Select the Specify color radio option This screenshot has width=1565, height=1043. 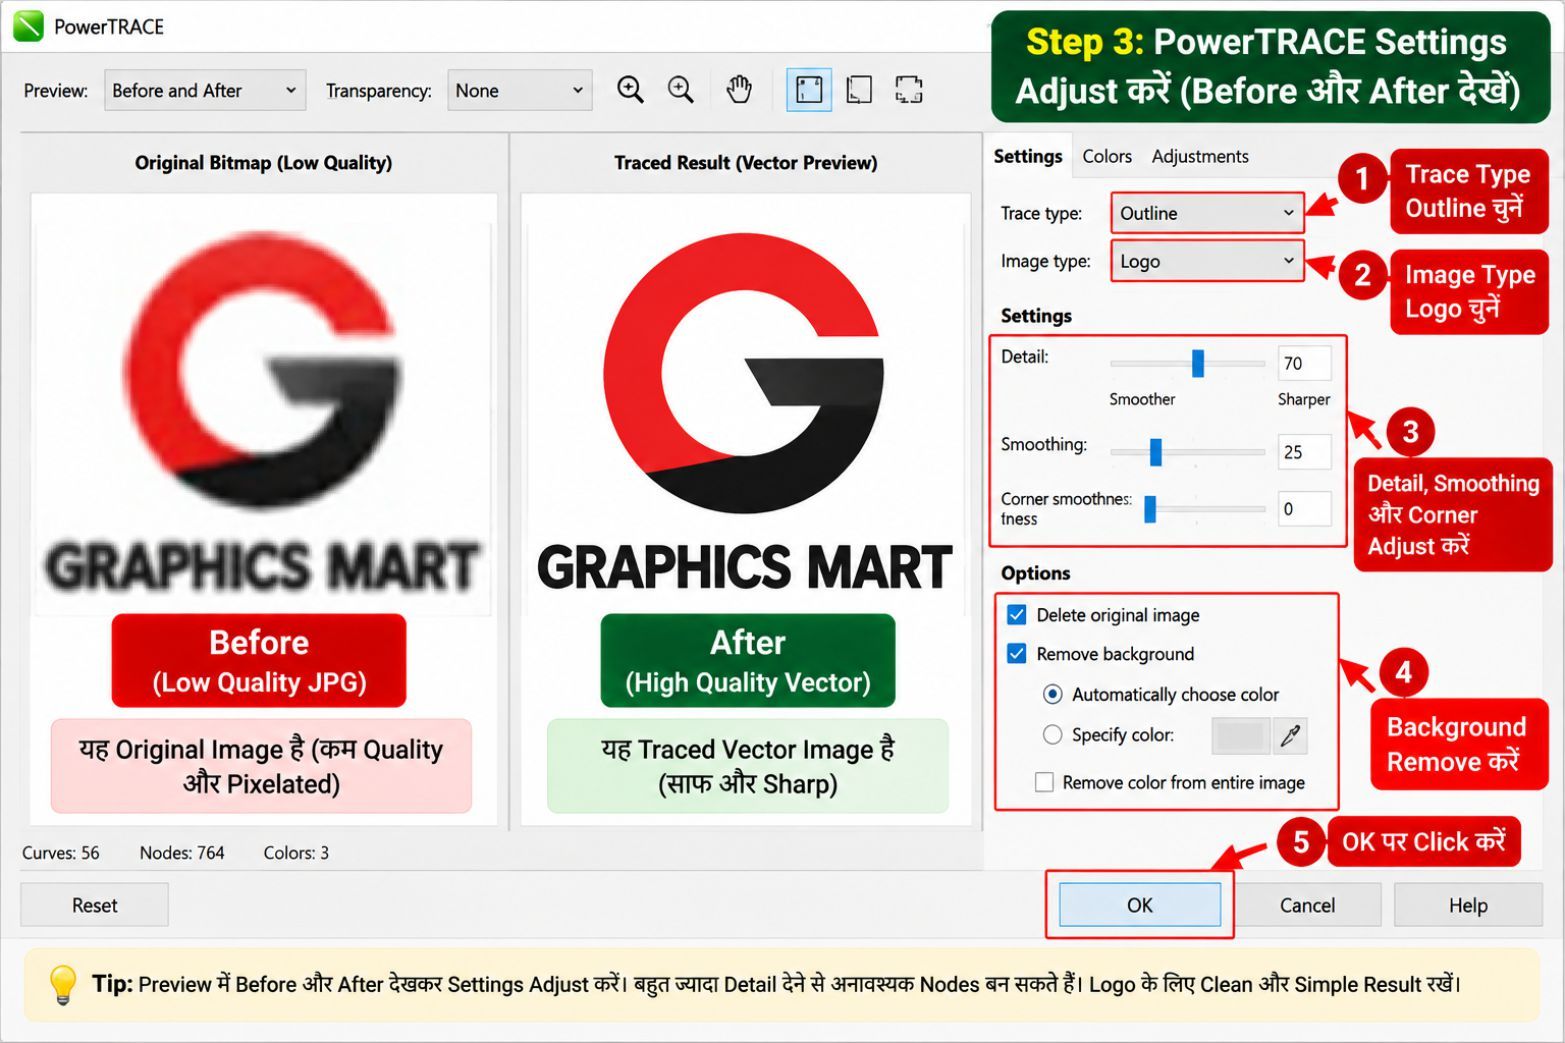[1052, 735]
